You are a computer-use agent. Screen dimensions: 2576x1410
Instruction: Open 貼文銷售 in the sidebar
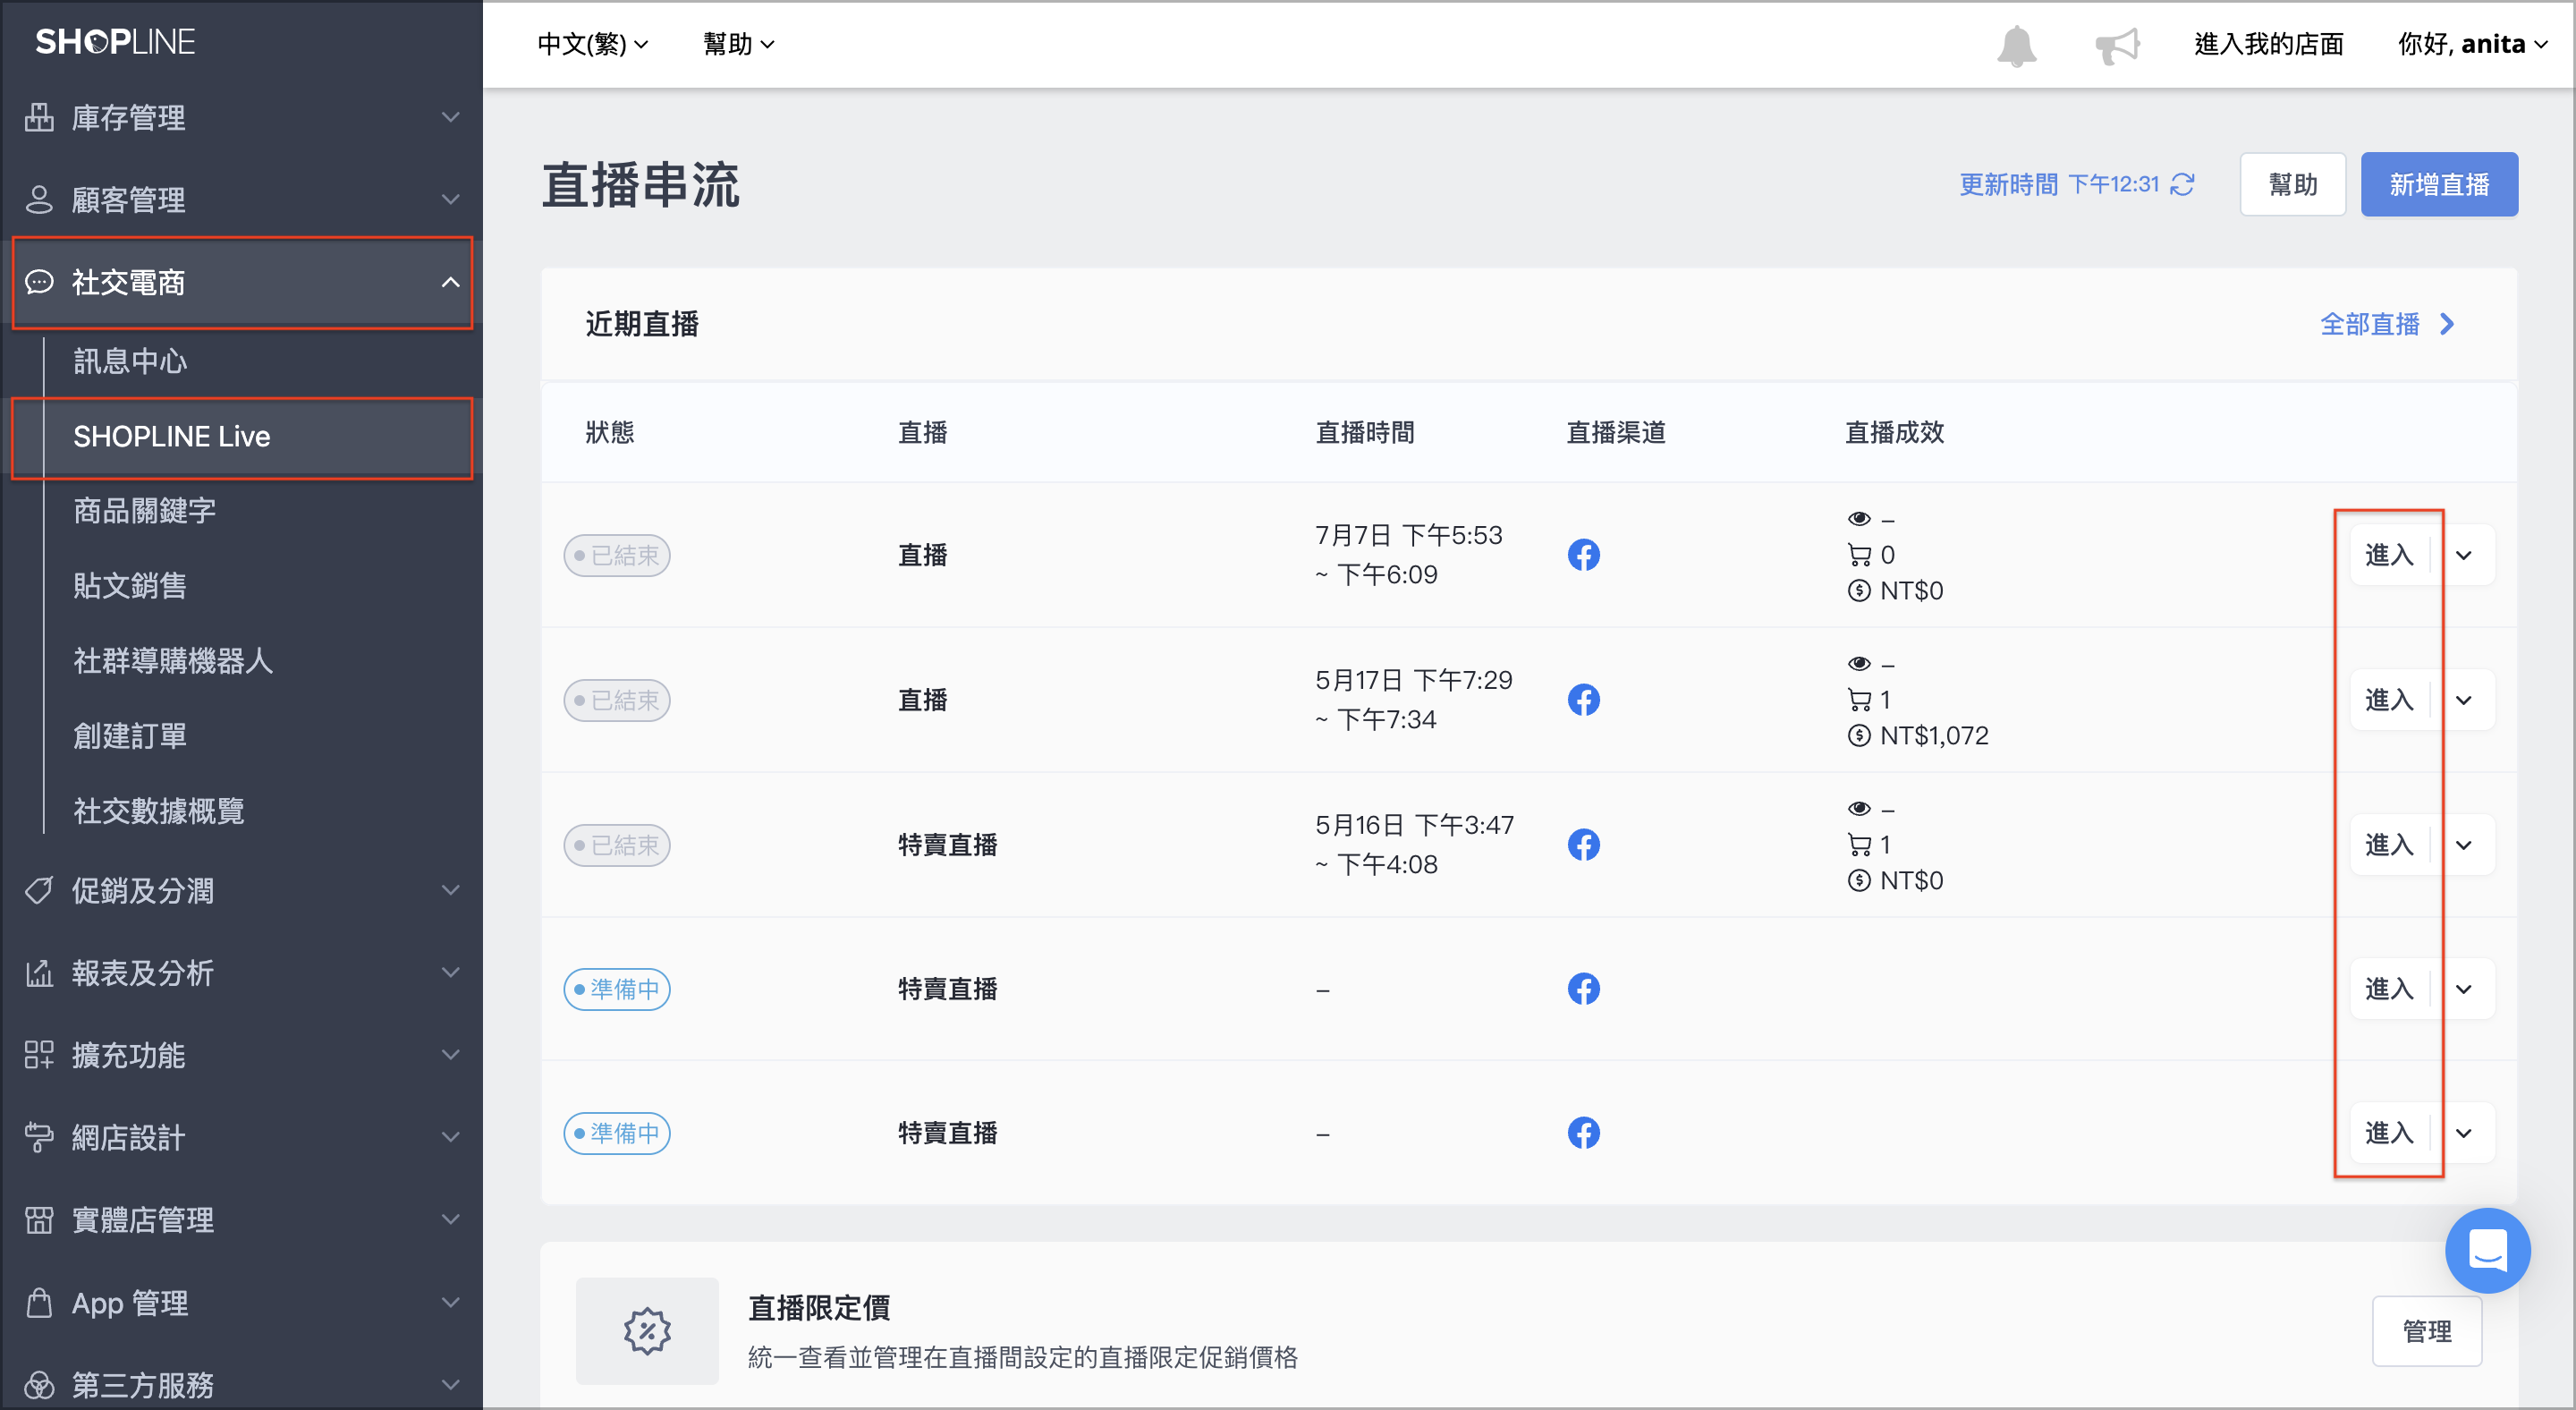point(130,586)
